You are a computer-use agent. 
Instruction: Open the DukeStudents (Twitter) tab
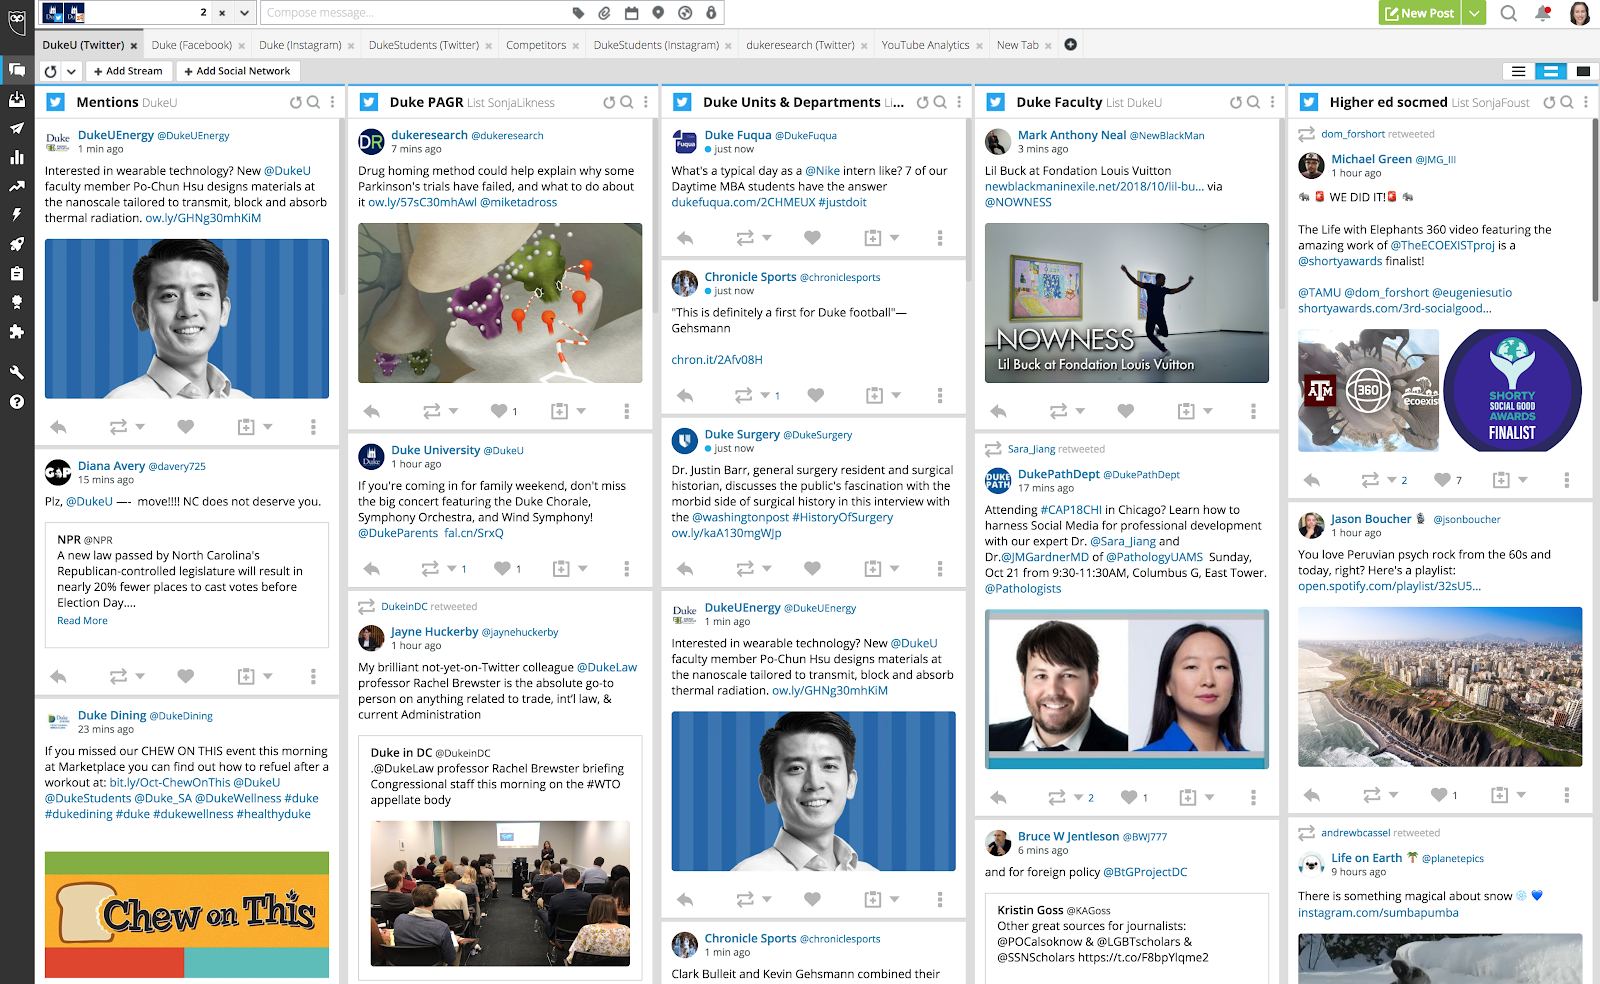423,45
